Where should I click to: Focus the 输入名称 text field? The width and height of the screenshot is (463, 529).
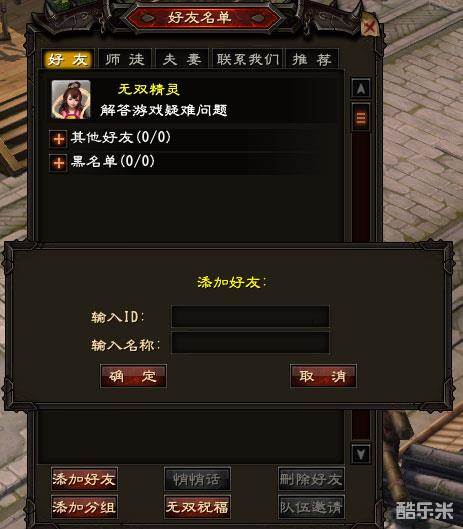click(x=250, y=343)
